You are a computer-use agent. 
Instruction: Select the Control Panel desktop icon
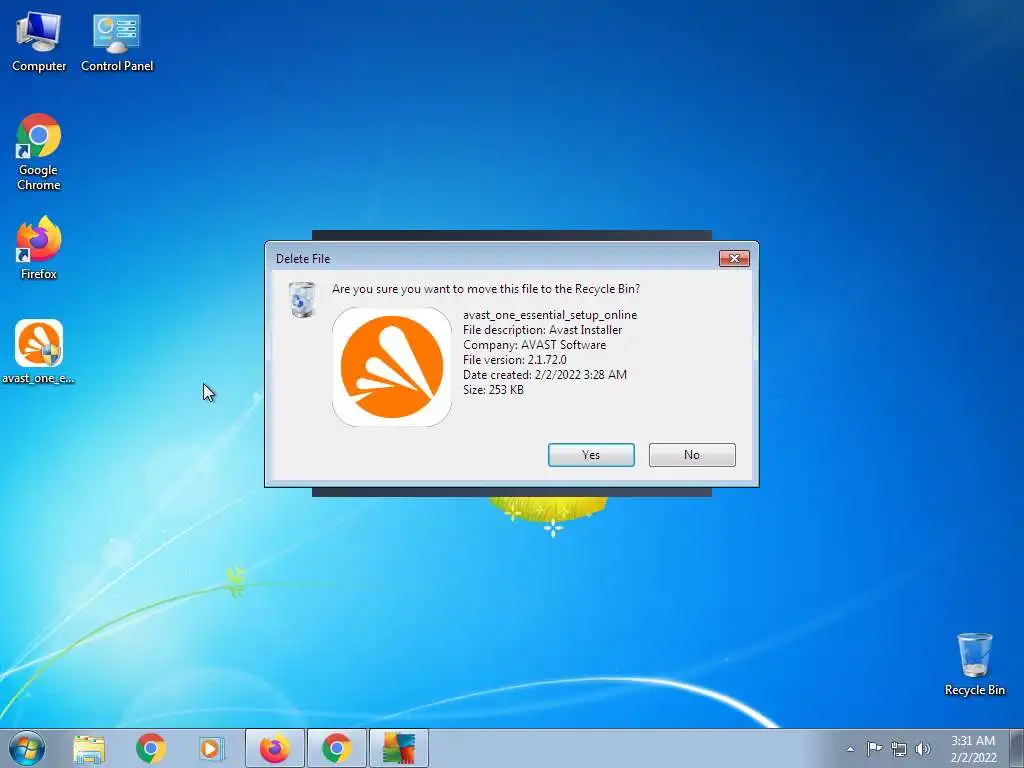pyautogui.click(x=117, y=41)
